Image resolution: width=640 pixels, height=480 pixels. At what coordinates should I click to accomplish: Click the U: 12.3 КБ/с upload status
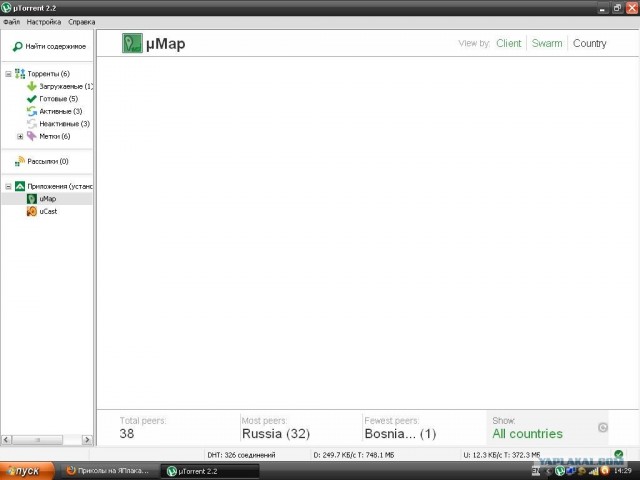coord(502,455)
